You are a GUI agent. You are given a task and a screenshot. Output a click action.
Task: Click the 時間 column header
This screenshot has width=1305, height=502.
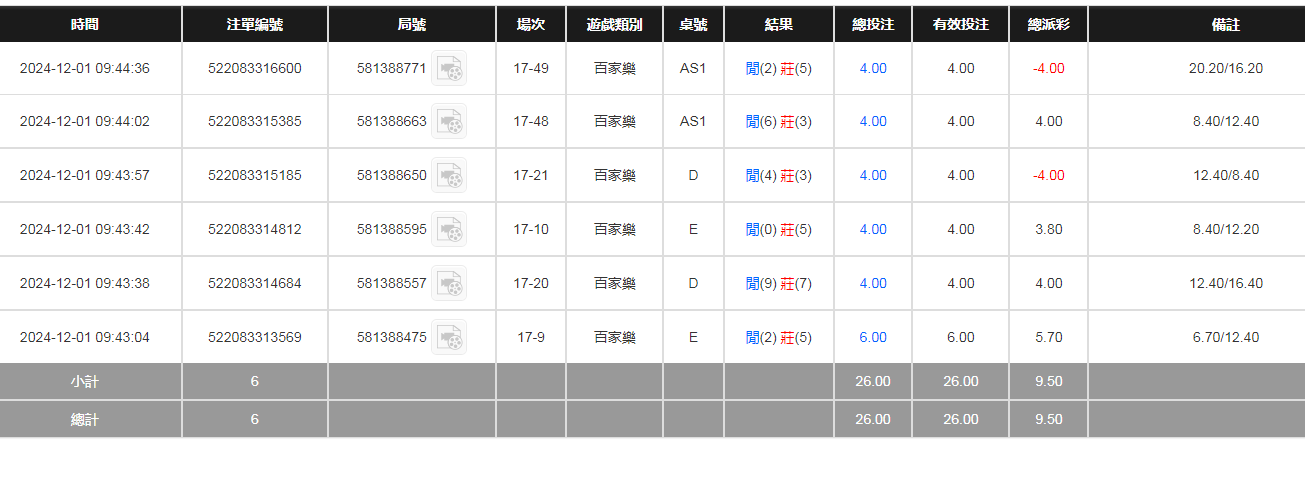pyautogui.click(x=85, y=25)
